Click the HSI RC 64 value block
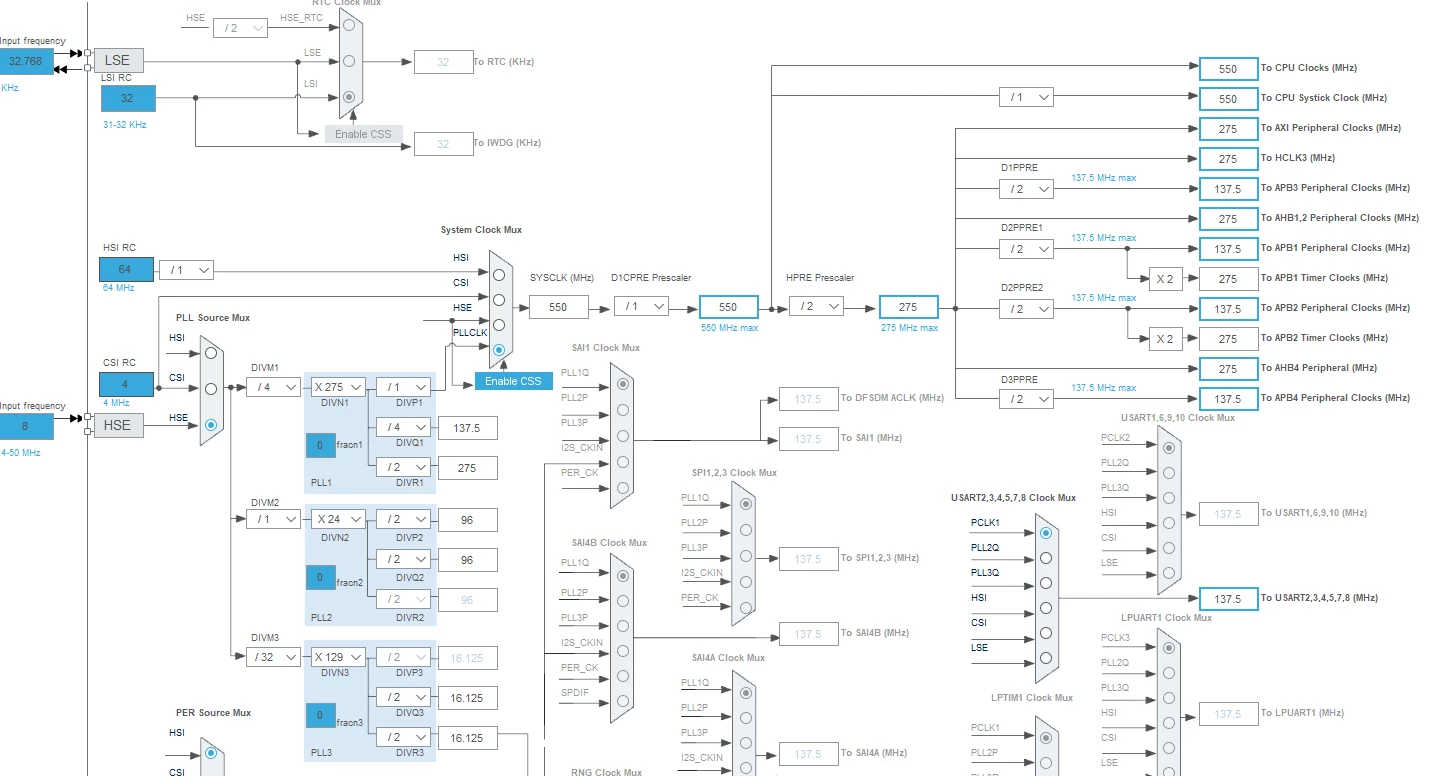Image resolution: width=1441 pixels, height=776 pixels. click(x=127, y=269)
